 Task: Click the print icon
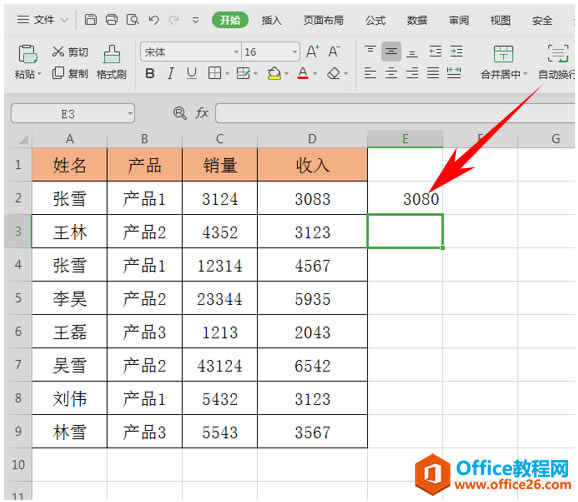click(x=112, y=20)
